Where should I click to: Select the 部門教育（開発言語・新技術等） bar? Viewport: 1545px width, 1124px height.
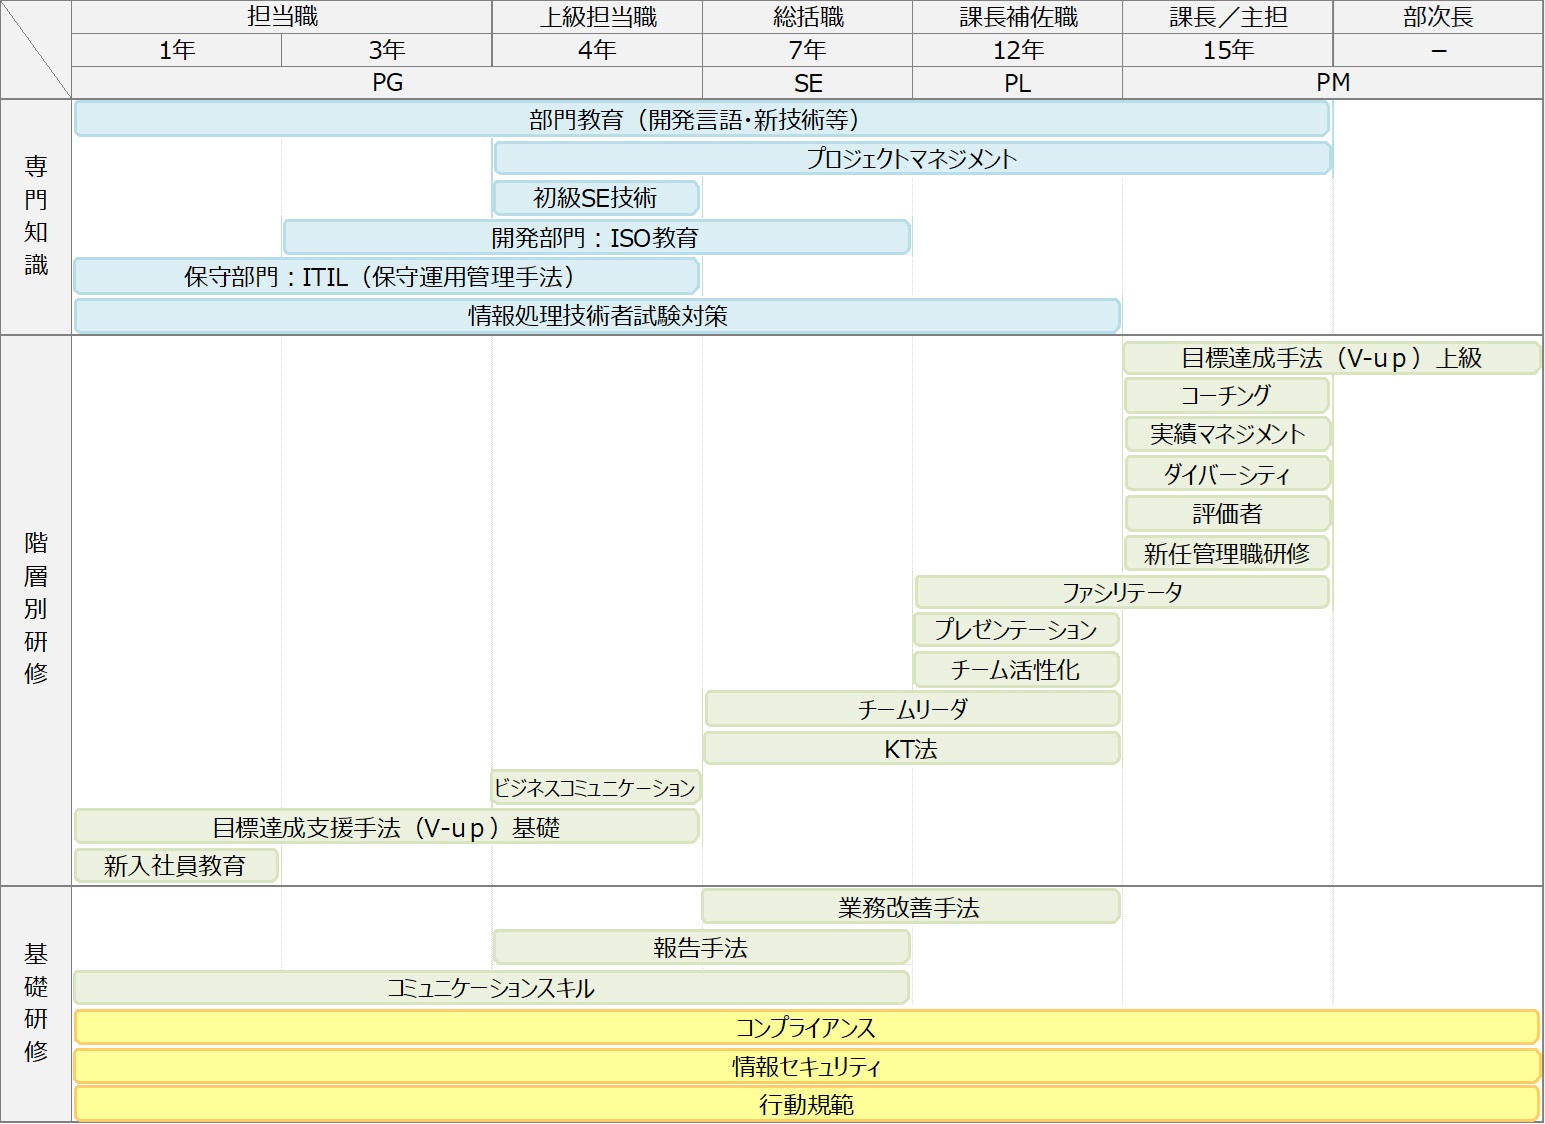coord(702,119)
